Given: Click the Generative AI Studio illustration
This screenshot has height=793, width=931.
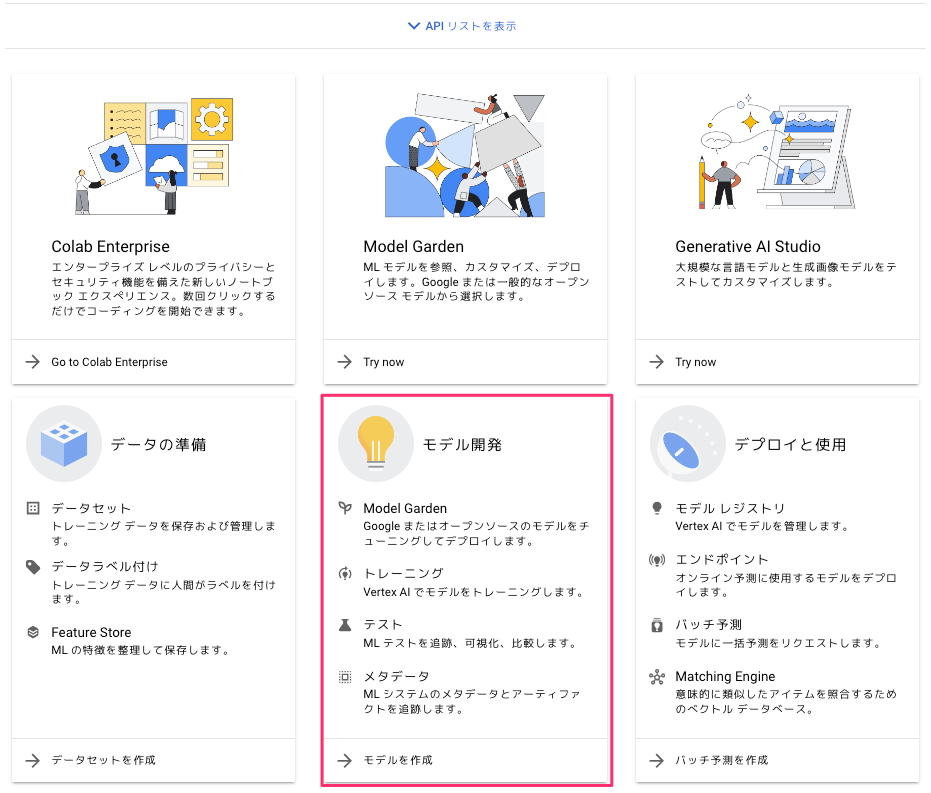Looking at the screenshot, I should click(x=777, y=153).
